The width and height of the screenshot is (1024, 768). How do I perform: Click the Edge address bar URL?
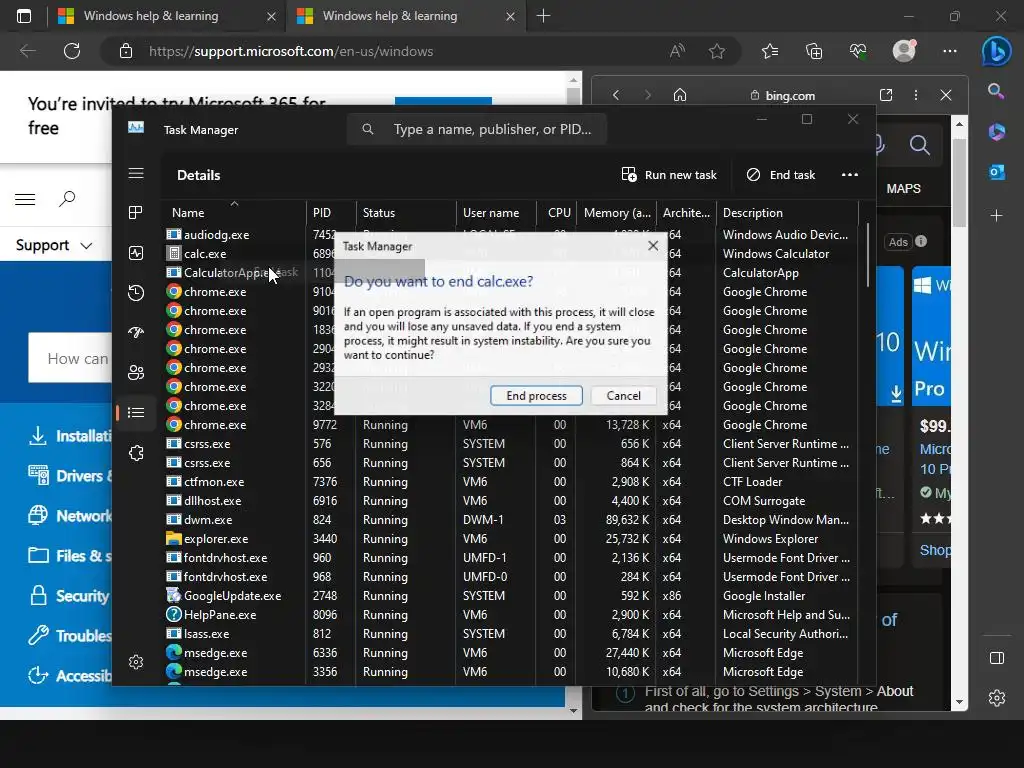291,51
